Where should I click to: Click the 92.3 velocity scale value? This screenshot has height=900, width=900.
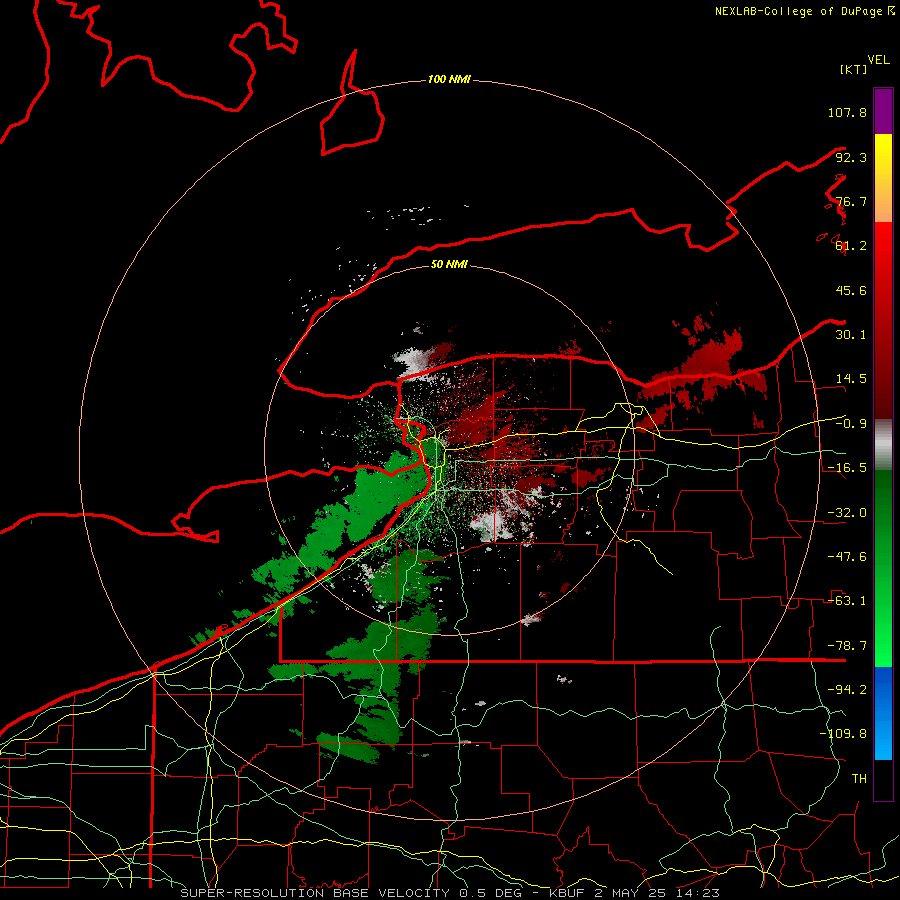[x=851, y=157]
